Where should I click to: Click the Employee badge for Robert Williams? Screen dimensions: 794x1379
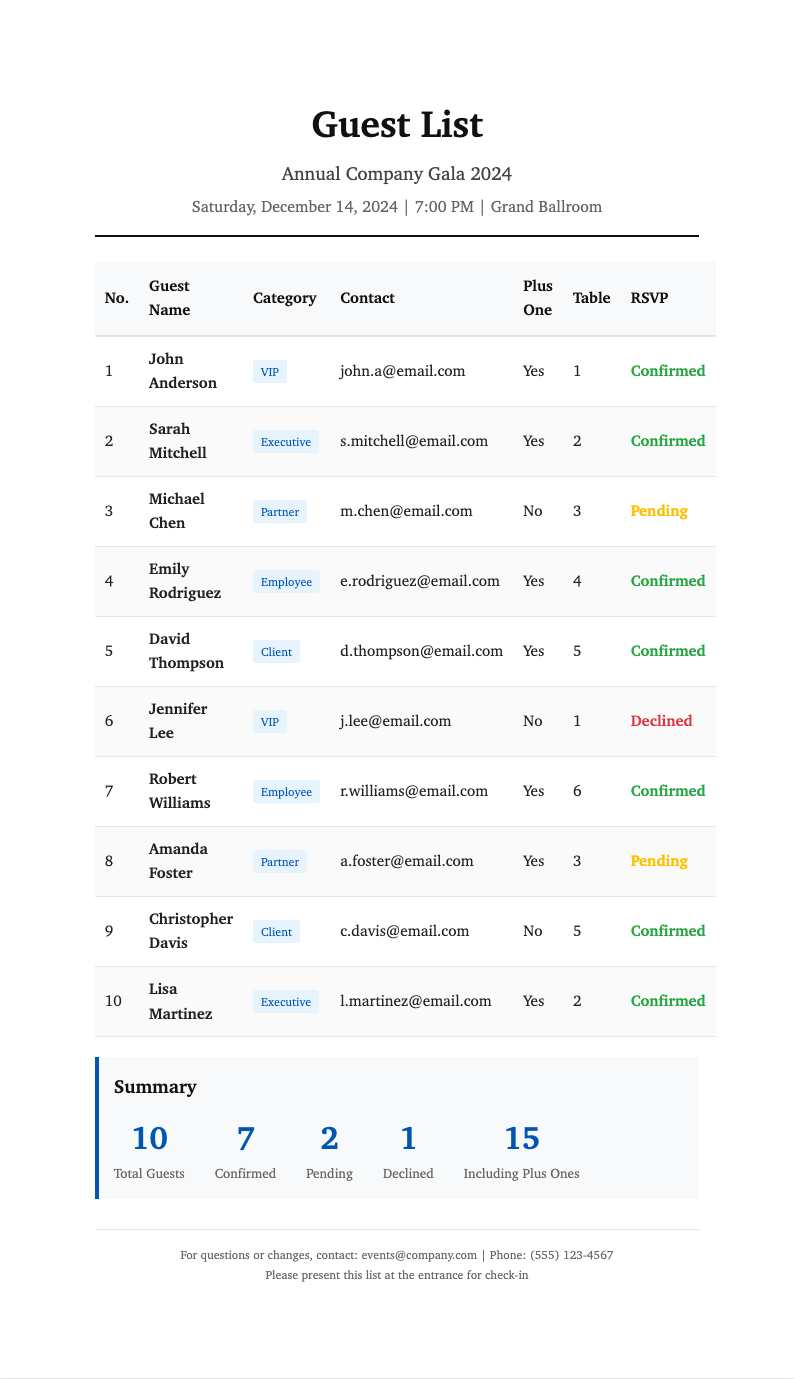tap(286, 792)
